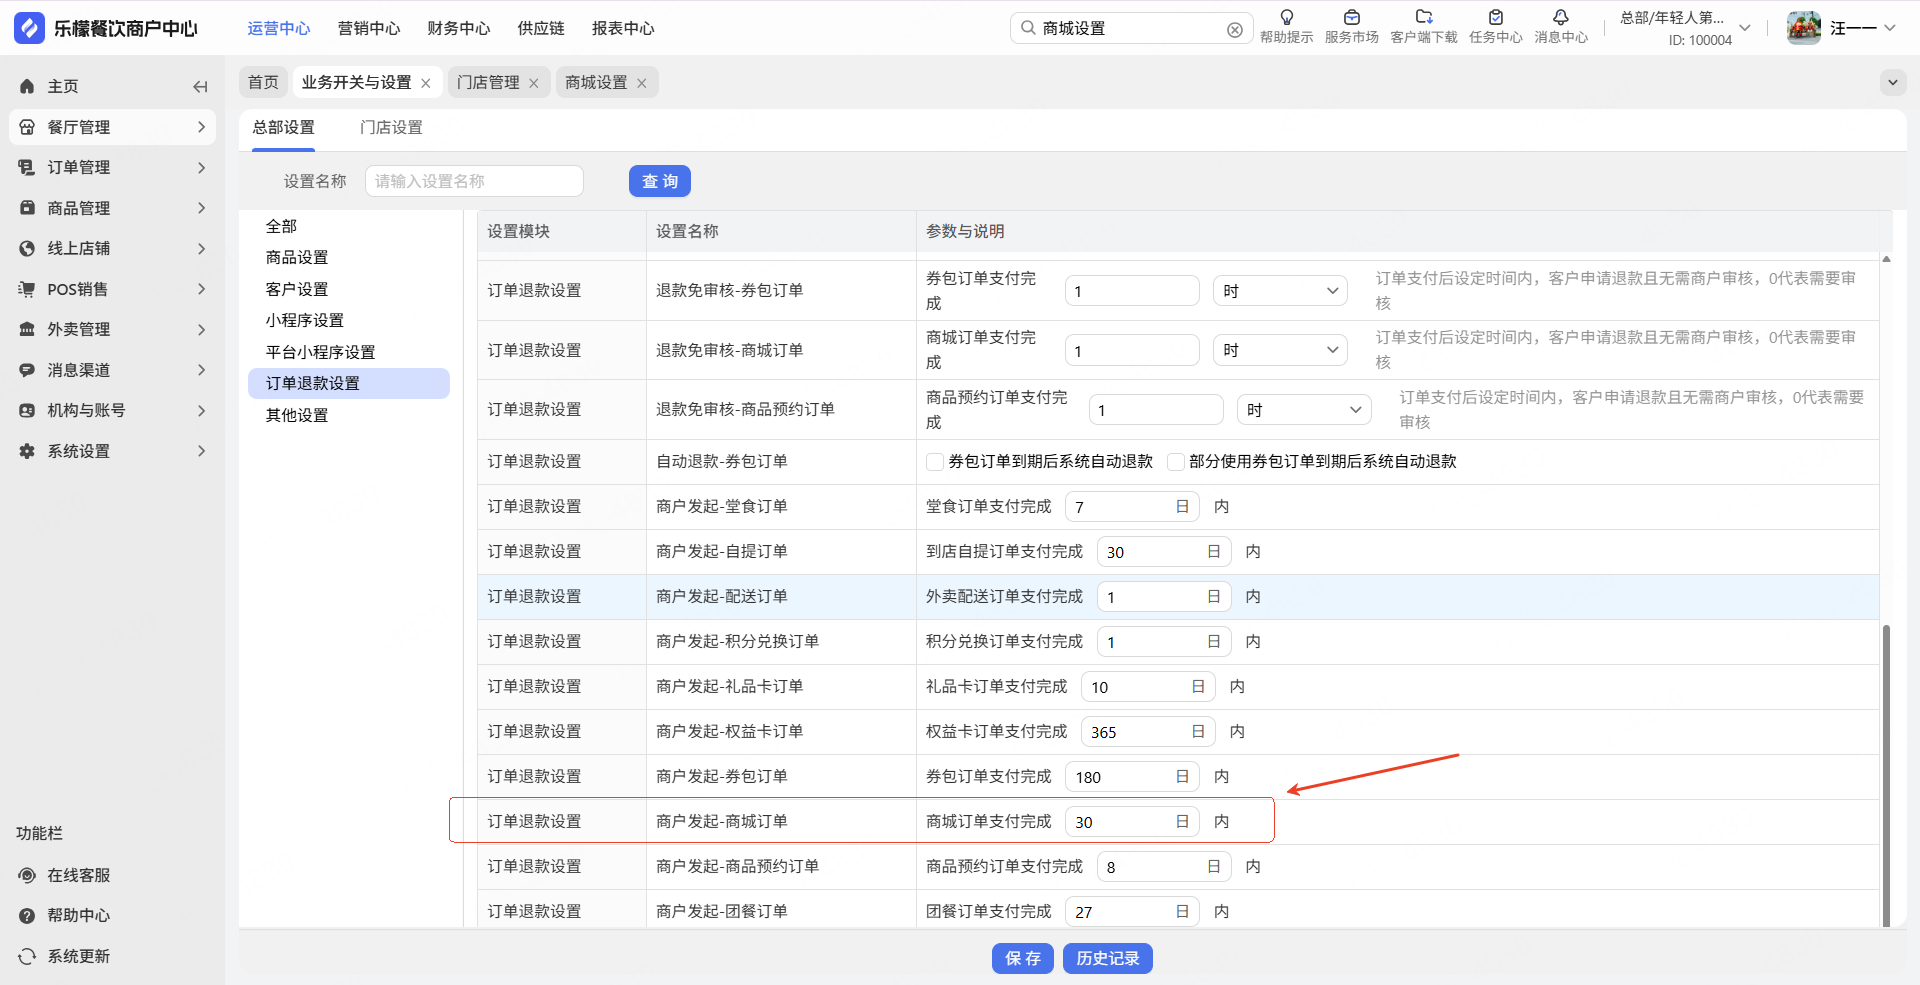
Task: Open time unit dropdown for 退款免审核-券包订单
Action: click(1279, 291)
